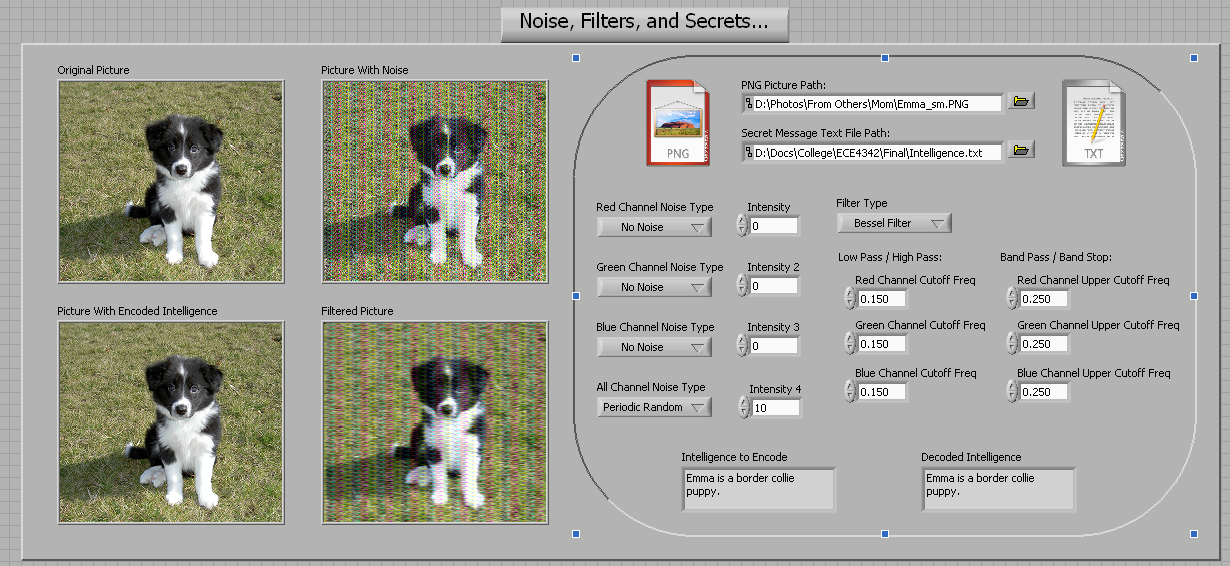Open Blue Channel Noise Type dropdown
Screen dimensions: 1230x566
654,347
